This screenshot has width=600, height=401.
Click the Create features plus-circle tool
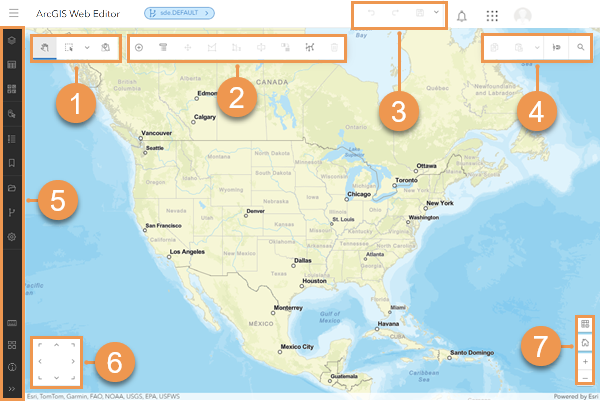[x=139, y=47]
